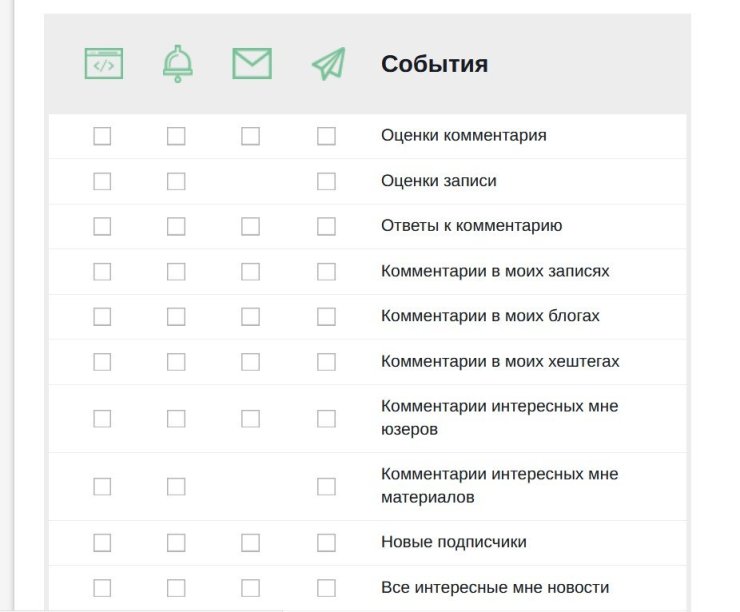Screen dimensions: 740x612
Task: Enable email checkbox for Новые подписчики
Action: click(251, 542)
